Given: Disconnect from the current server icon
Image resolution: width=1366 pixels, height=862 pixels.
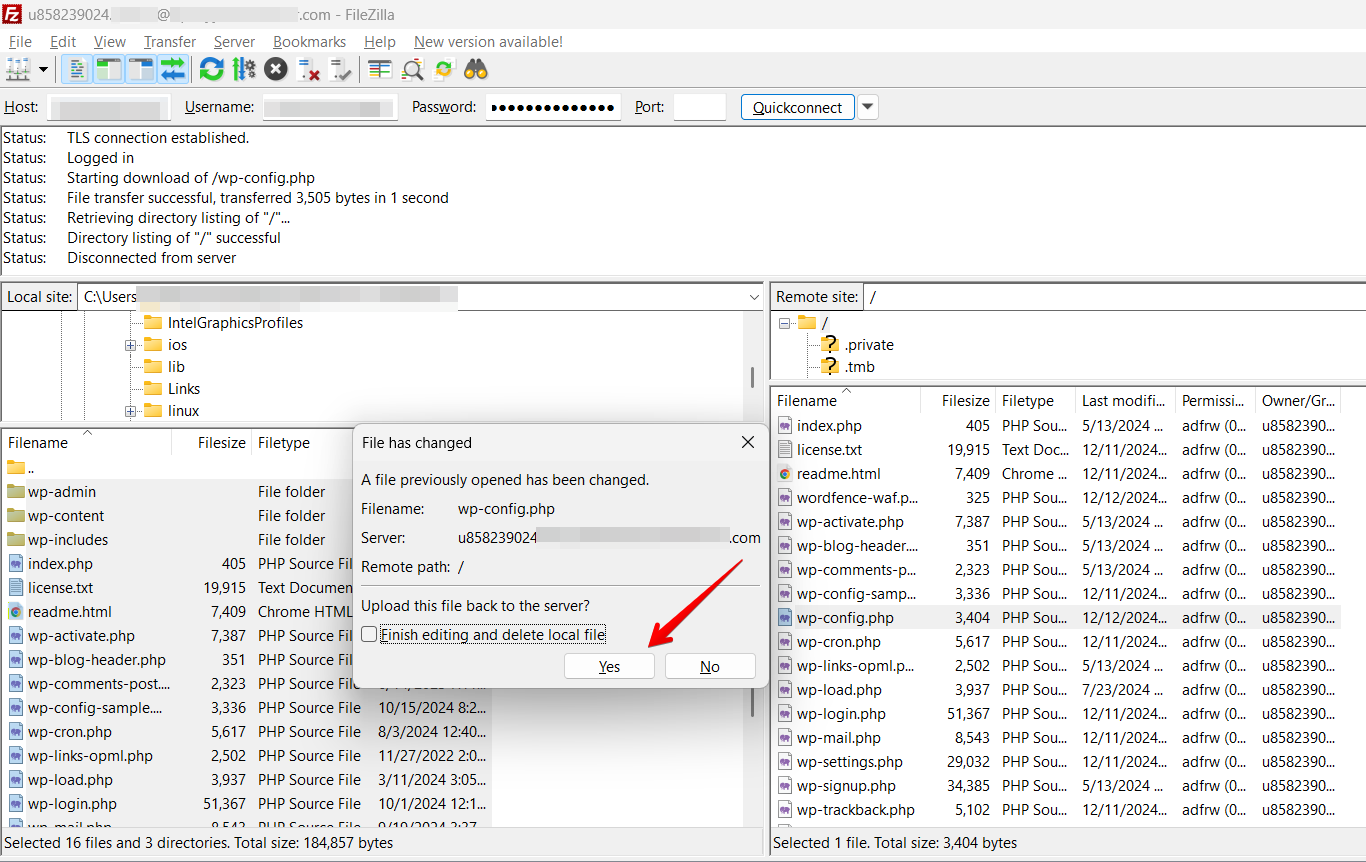Looking at the screenshot, I should (308, 70).
